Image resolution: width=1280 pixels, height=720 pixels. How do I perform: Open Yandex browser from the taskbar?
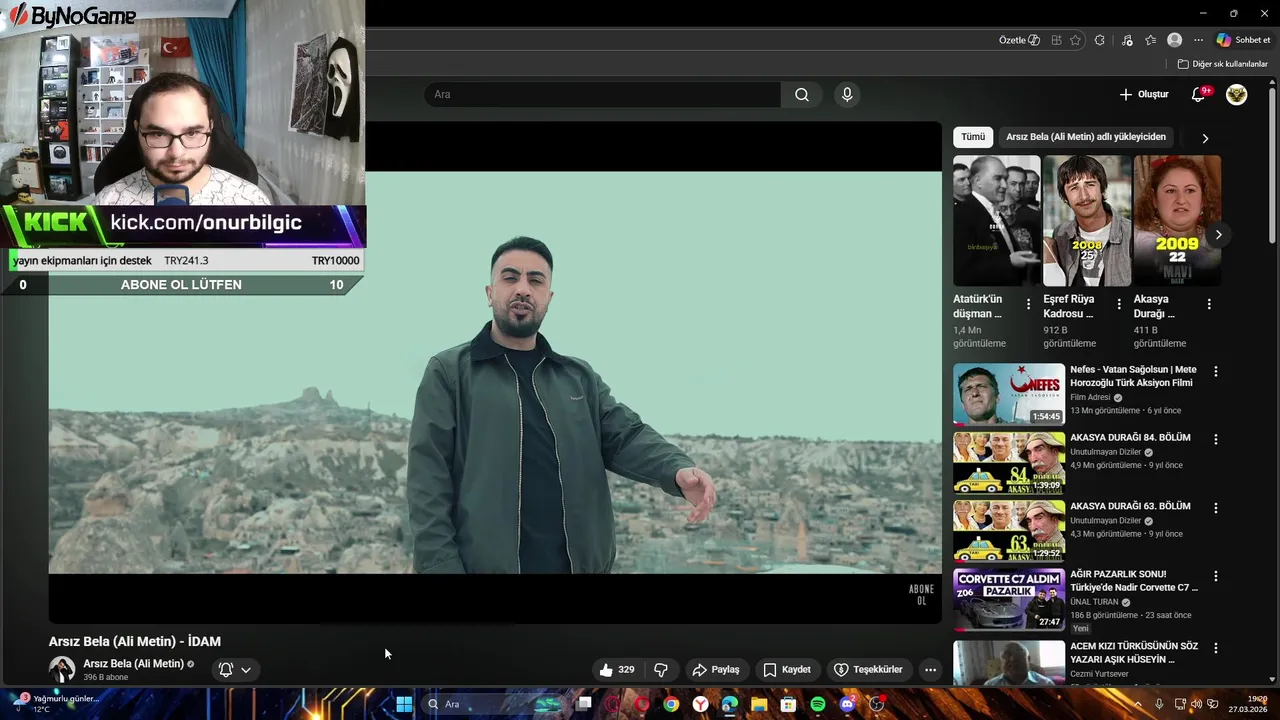(701, 704)
